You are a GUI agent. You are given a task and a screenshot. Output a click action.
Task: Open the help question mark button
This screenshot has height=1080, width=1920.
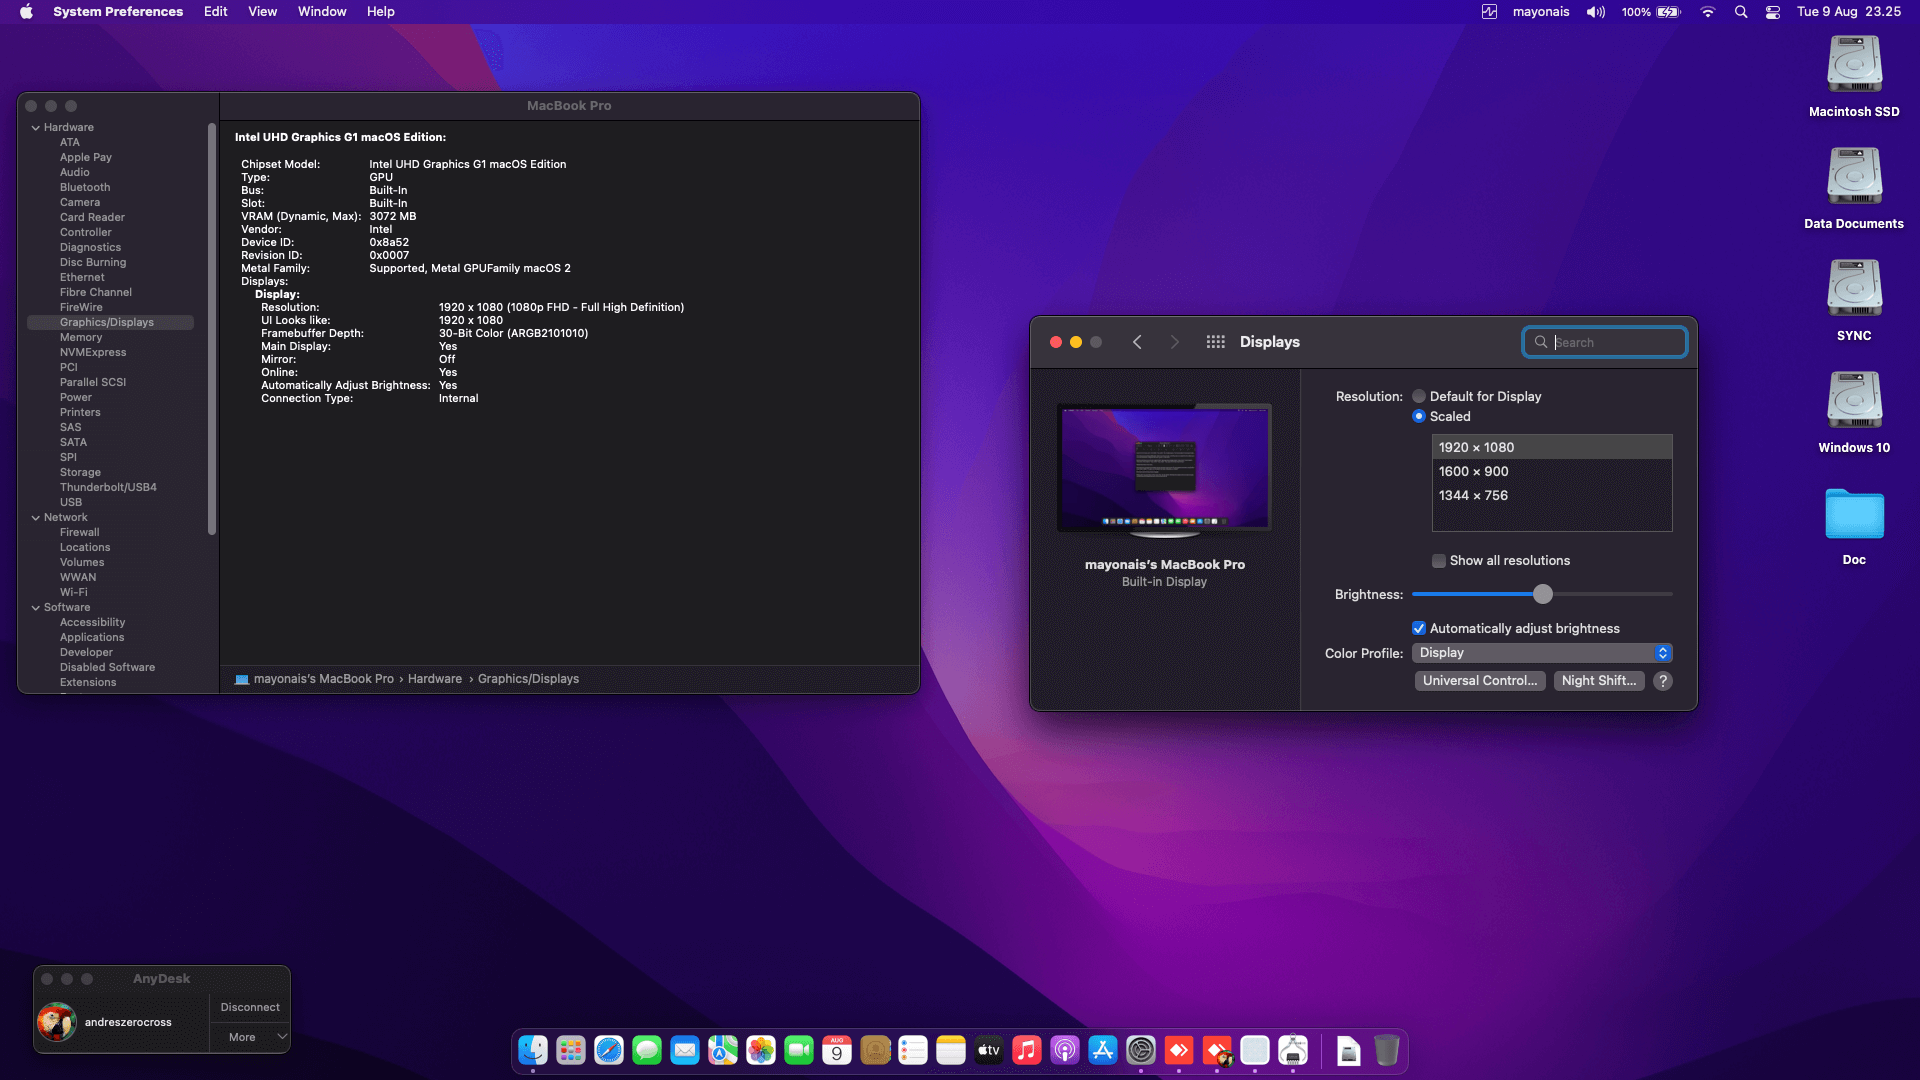pos(1662,681)
